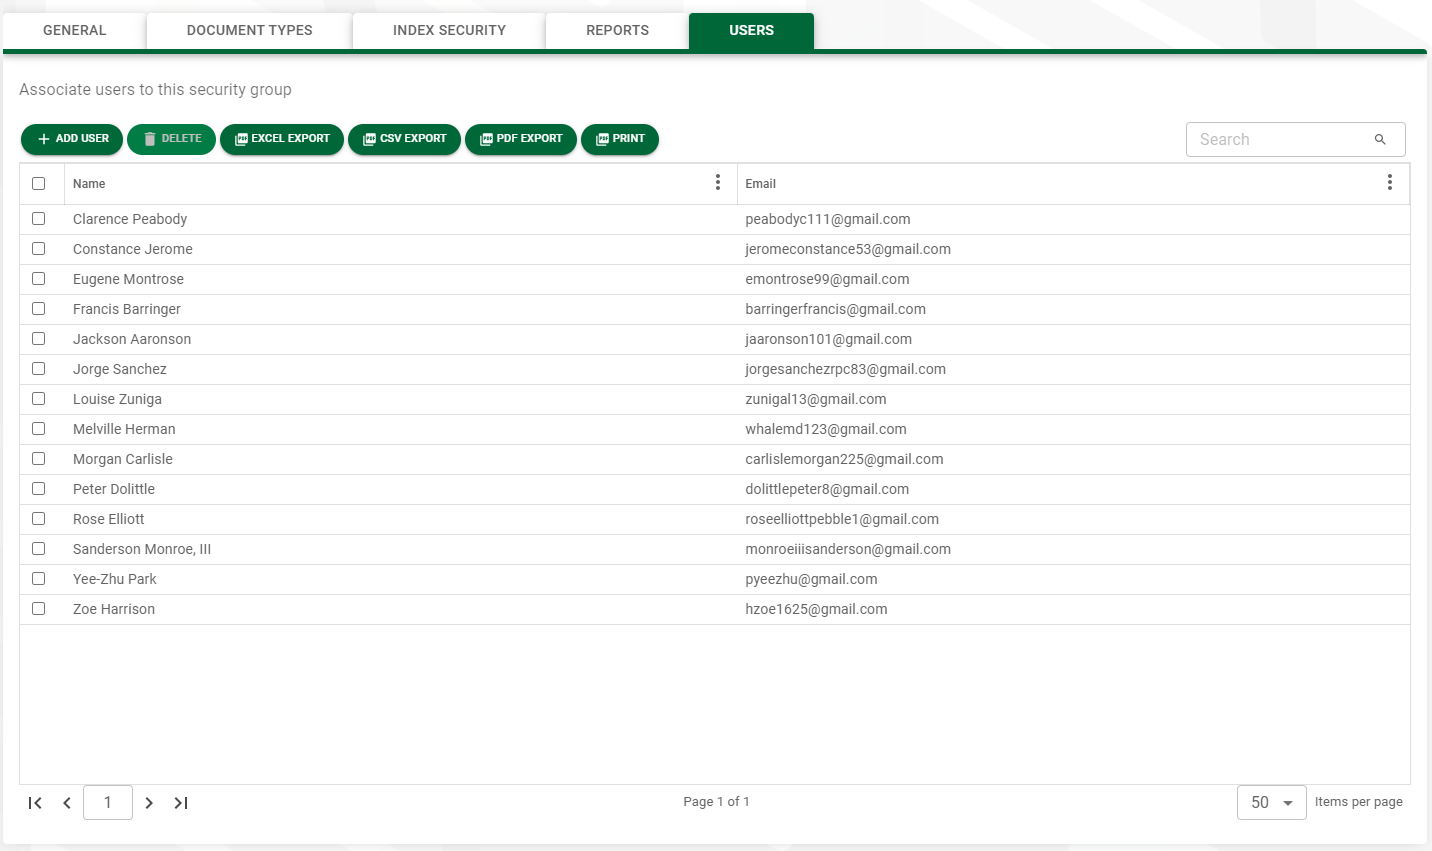Click the name Jorge Sanchez
1432x851 pixels.
click(x=120, y=369)
